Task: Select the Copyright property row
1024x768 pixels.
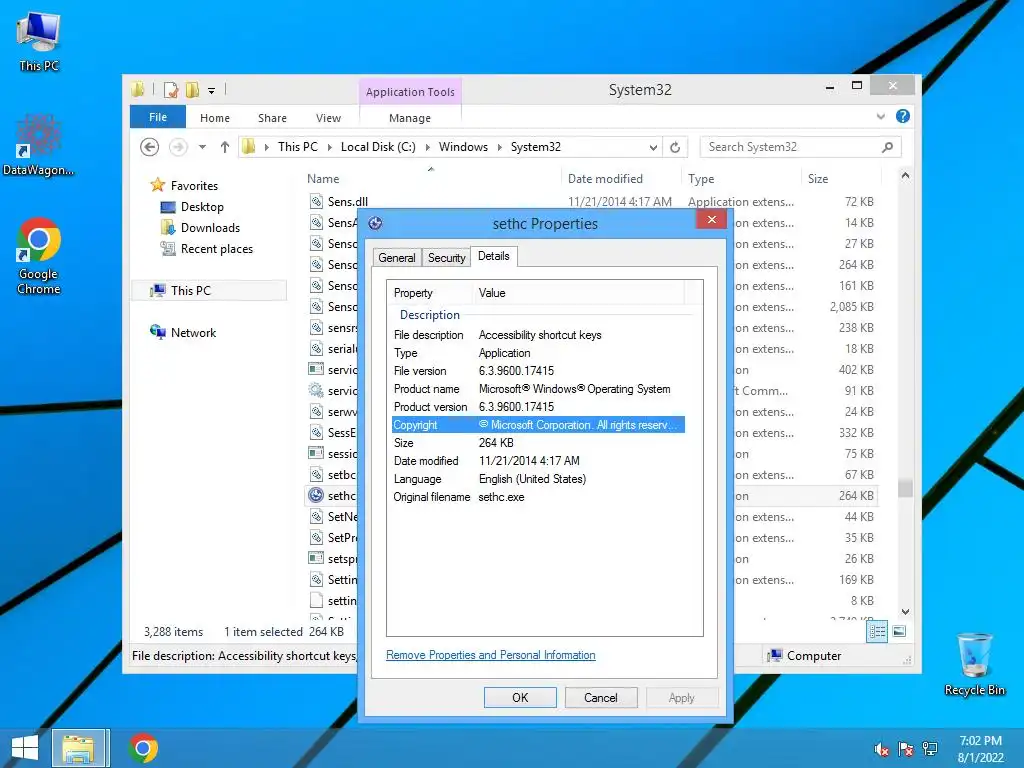Action: pyautogui.click(x=538, y=425)
